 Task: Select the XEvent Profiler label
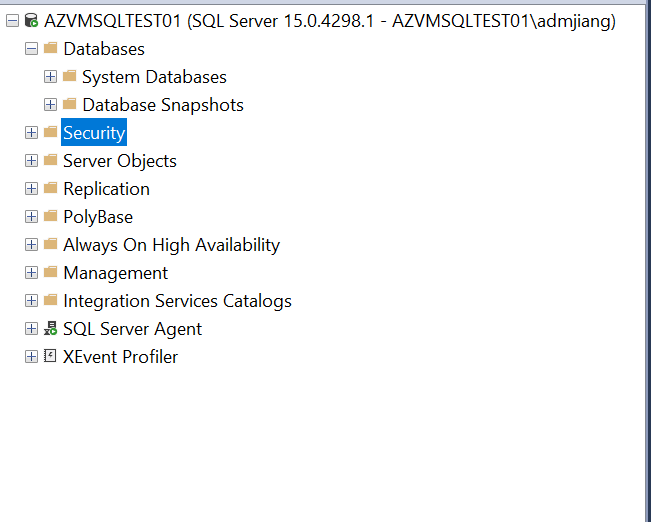[x=120, y=357]
